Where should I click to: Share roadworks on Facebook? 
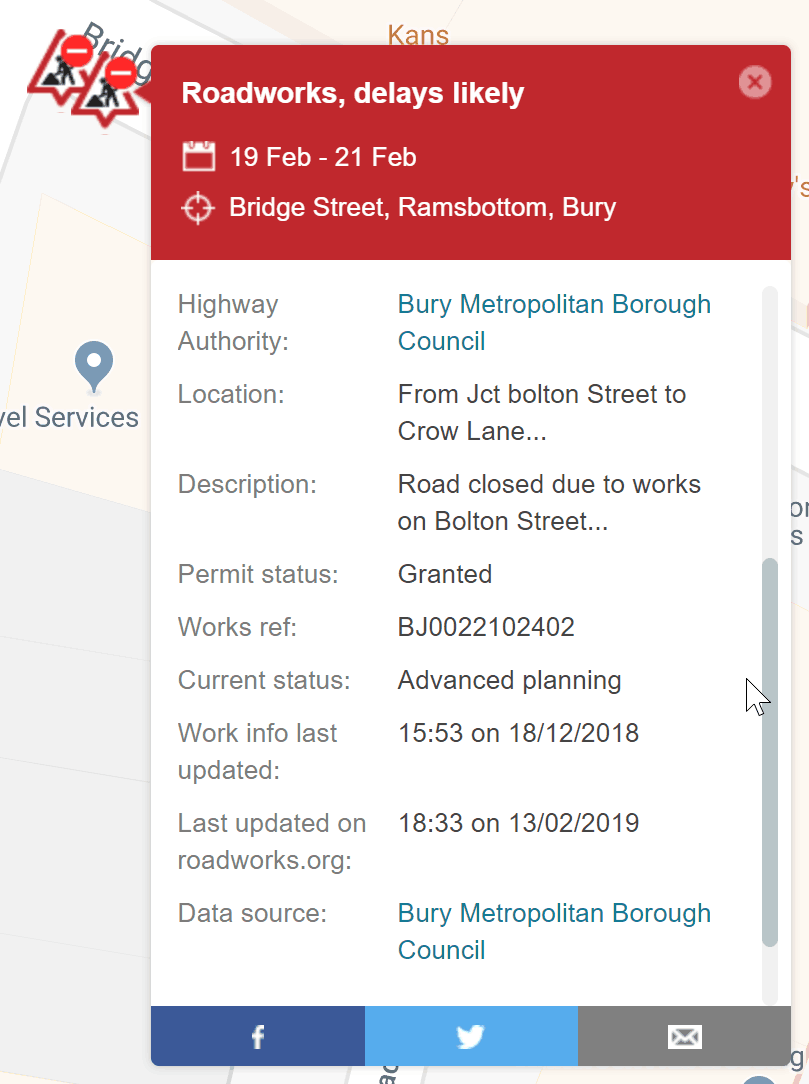tap(258, 1036)
